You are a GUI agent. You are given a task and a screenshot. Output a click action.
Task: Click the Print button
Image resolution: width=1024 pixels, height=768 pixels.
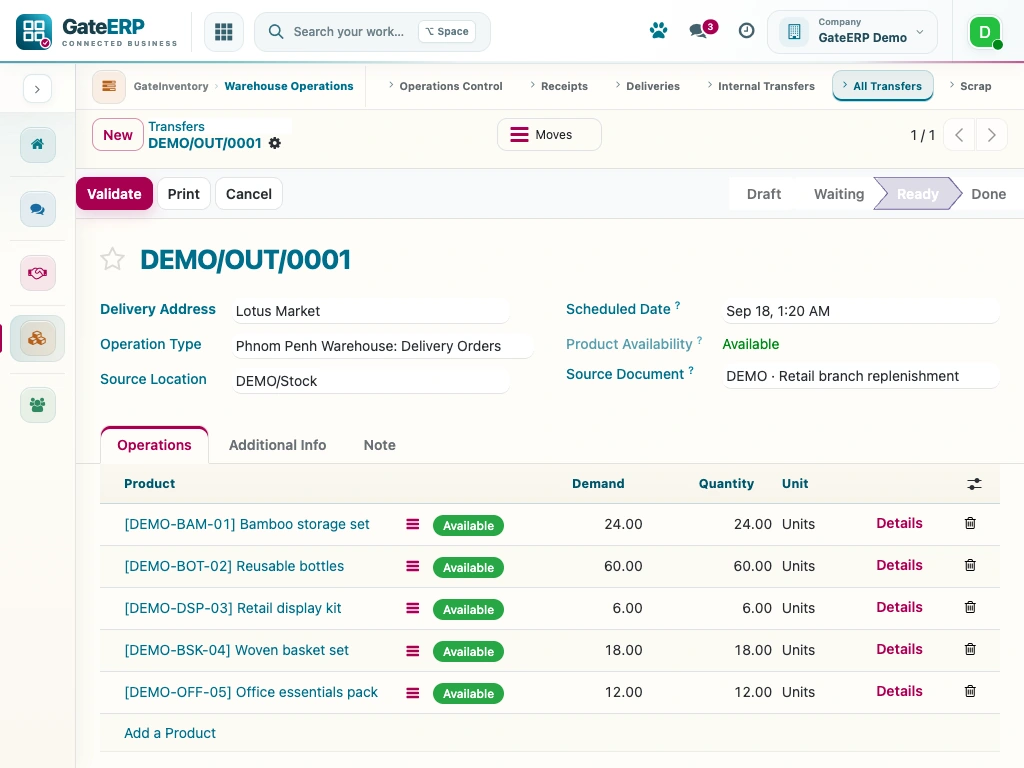[184, 194]
